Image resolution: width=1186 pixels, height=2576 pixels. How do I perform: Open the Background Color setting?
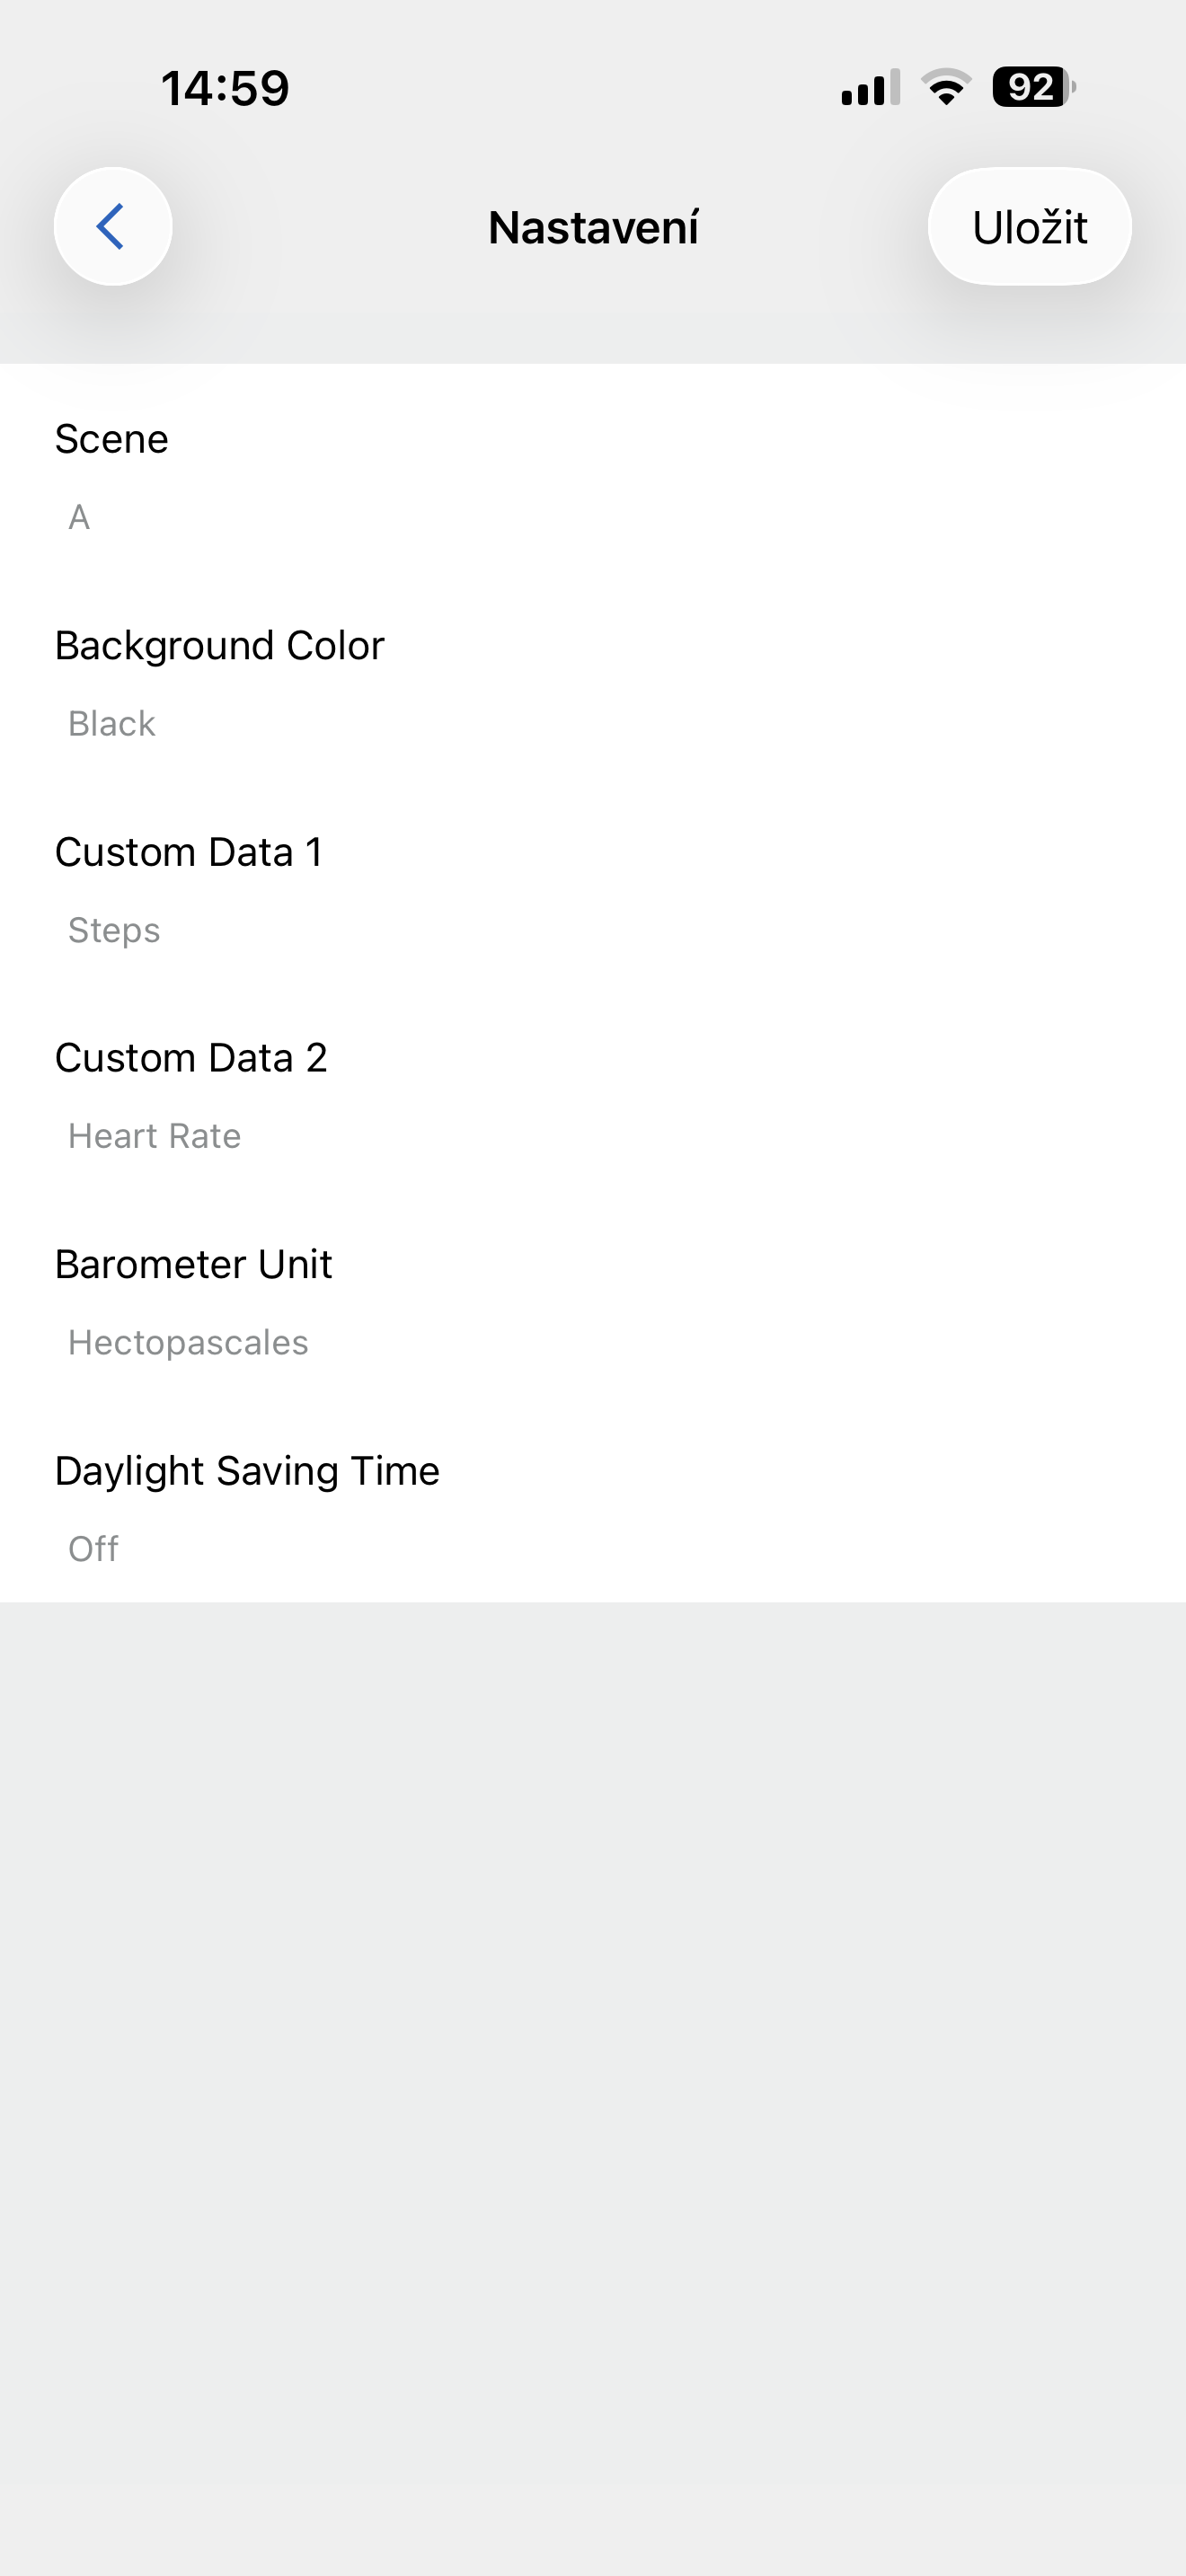coord(219,646)
